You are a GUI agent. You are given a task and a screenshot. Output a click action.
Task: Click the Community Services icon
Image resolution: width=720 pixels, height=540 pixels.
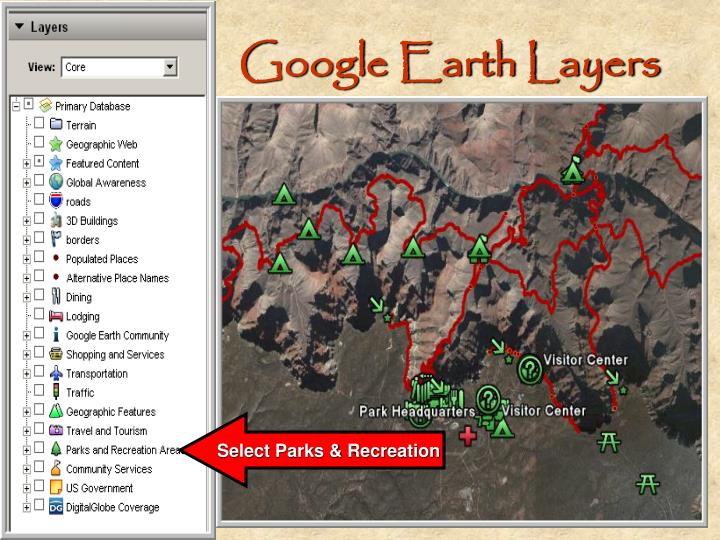56,468
